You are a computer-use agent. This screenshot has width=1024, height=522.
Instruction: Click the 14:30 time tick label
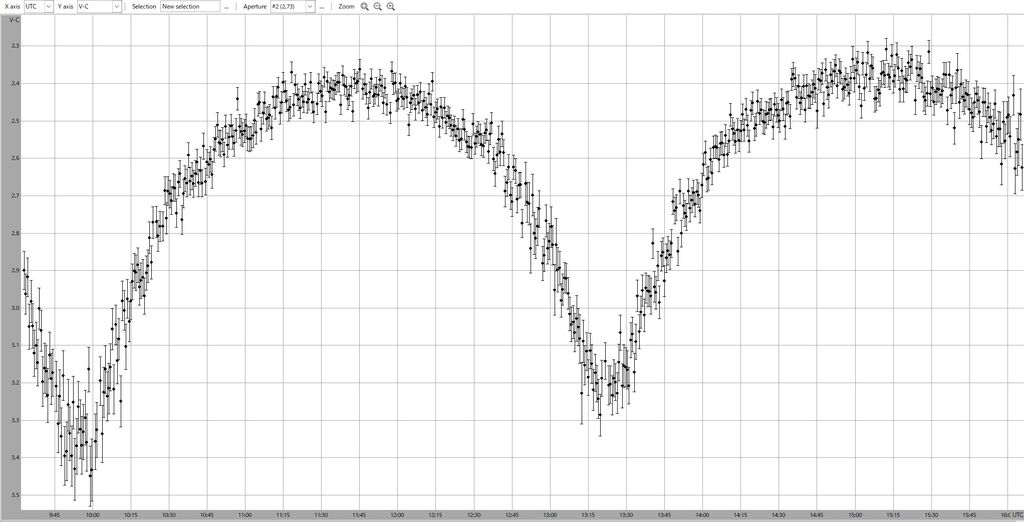pos(778,515)
